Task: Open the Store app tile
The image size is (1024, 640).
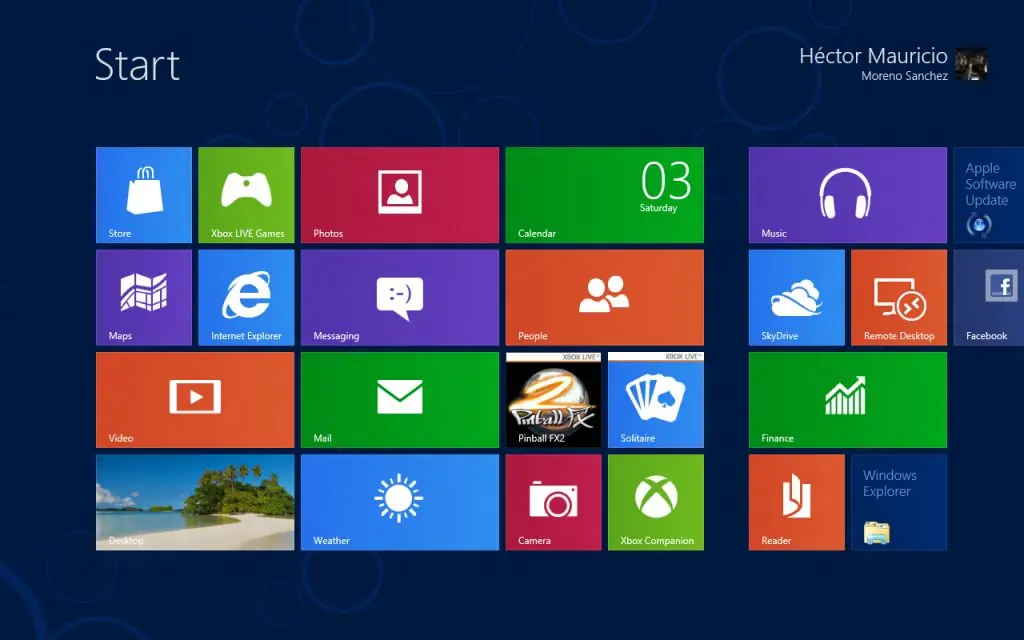Action: coord(143,194)
